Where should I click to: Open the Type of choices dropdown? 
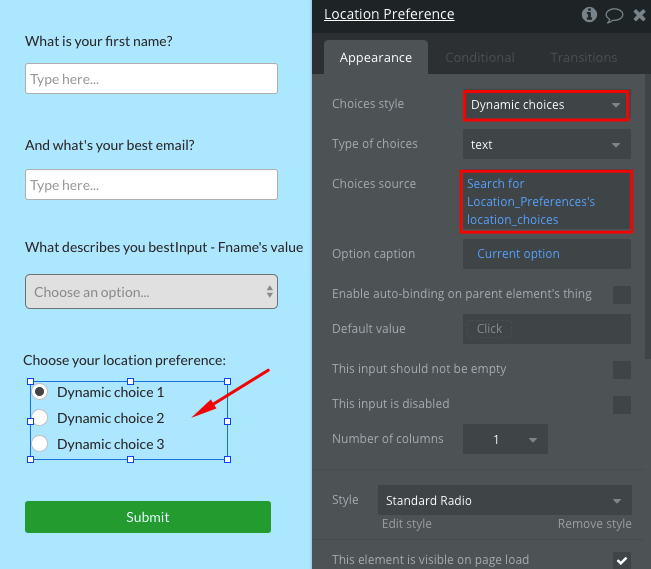click(546, 145)
